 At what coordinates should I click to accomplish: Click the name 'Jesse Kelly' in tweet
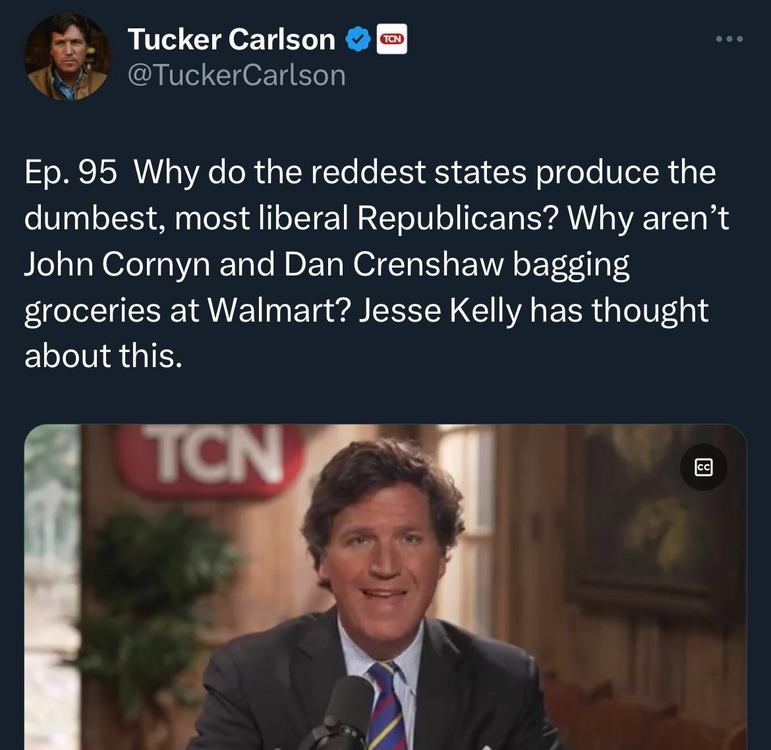click(440, 310)
